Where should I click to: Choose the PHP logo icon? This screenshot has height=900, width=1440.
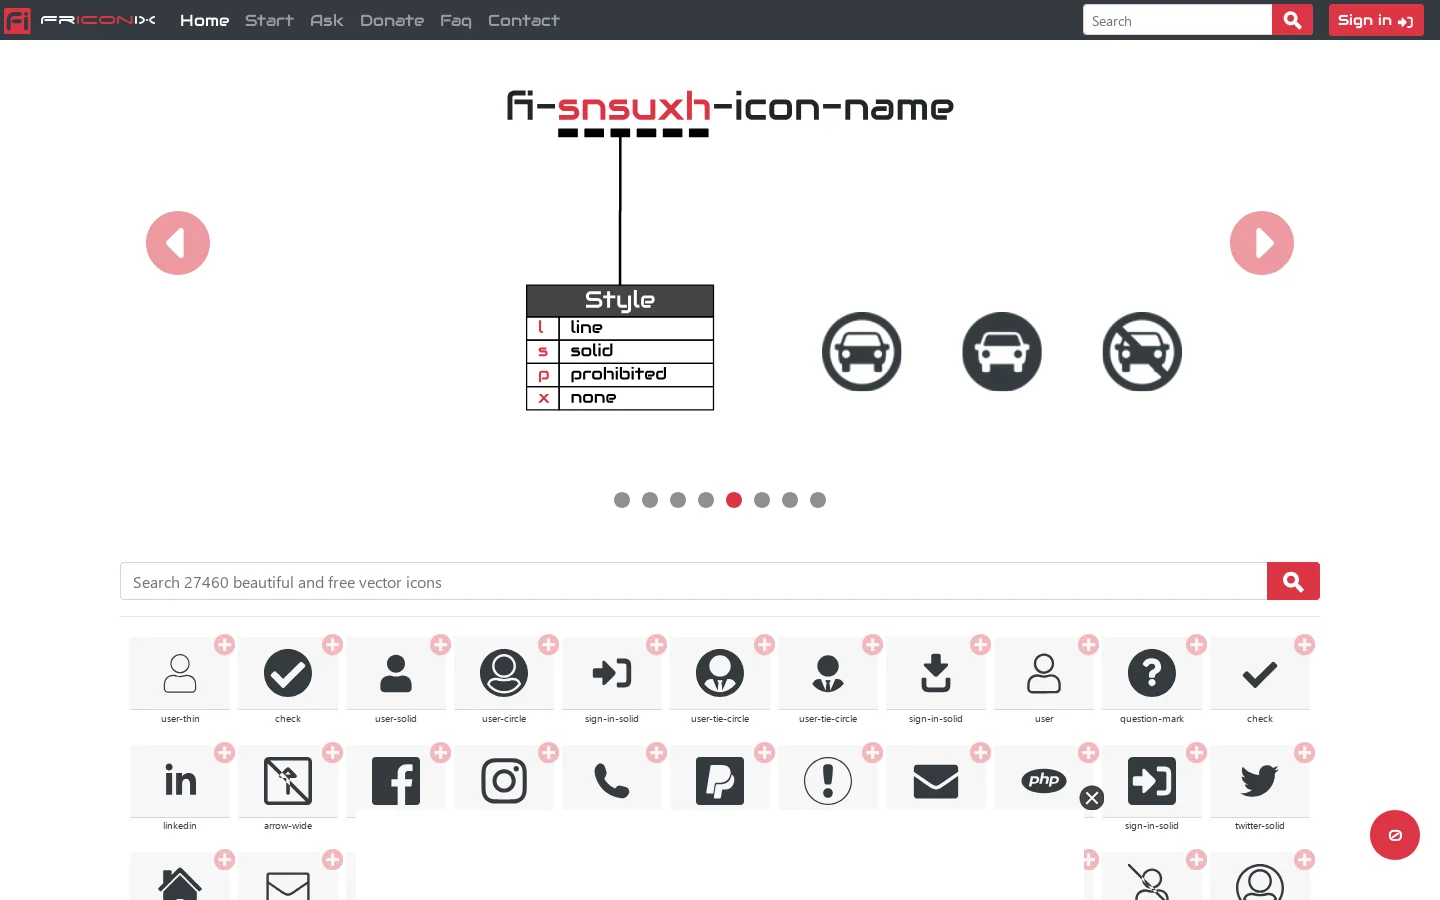coord(1044,781)
